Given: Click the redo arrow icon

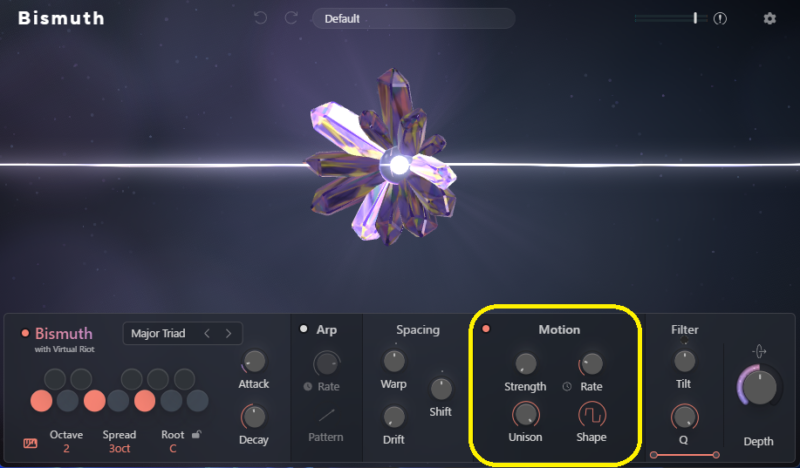Looking at the screenshot, I should tap(291, 18).
